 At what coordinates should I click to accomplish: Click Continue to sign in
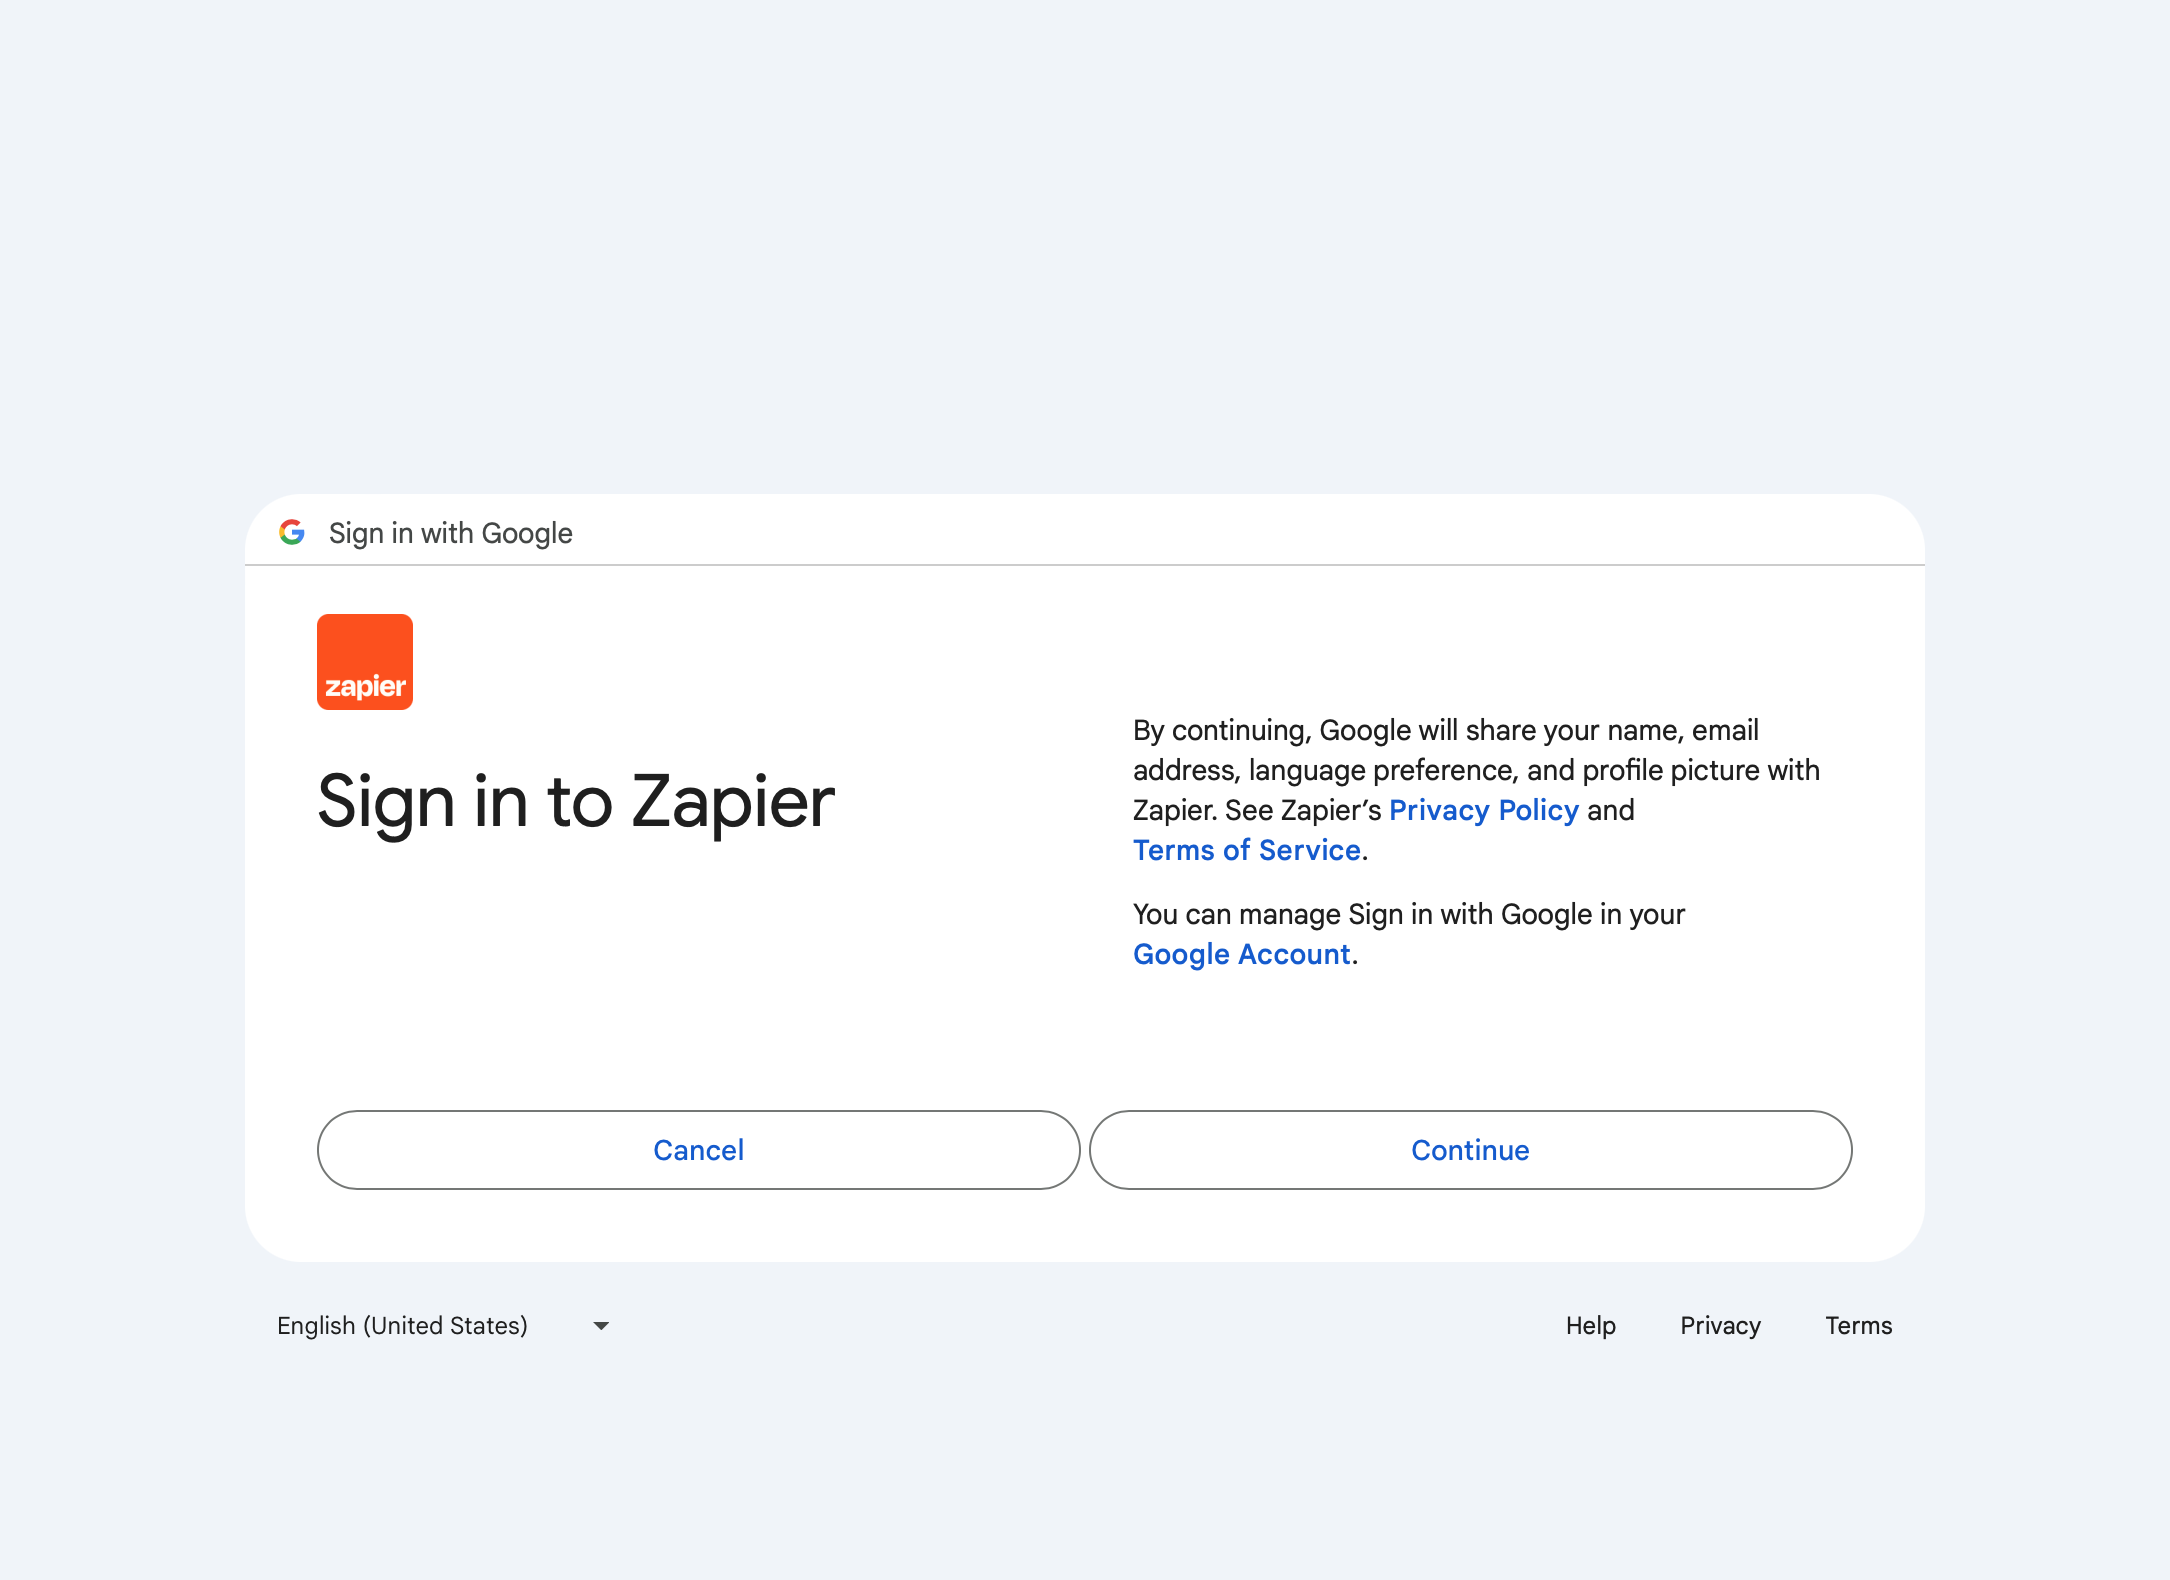(1469, 1149)
